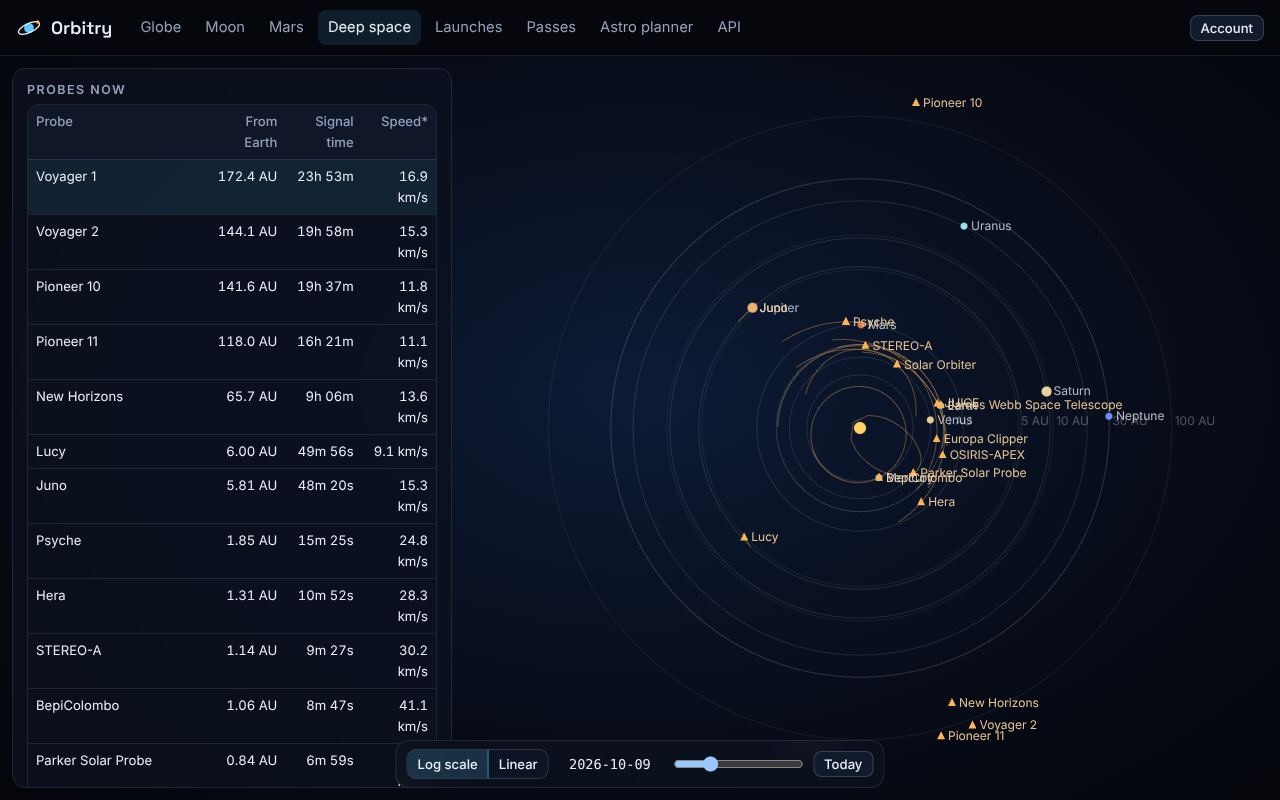Select the STEREO-A triangle marker
Screen dimensions: 1280x800
point(865,346)
